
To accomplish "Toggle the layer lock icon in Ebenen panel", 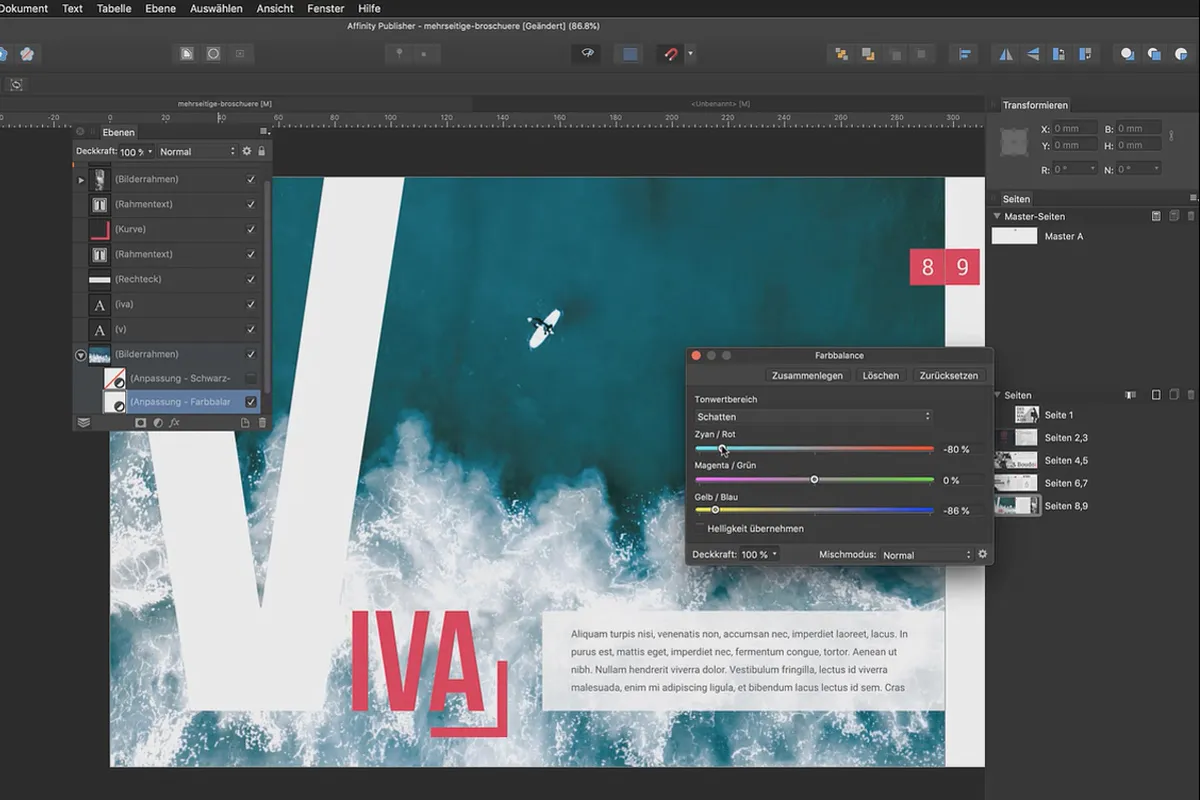I will [x=261, y=151].
